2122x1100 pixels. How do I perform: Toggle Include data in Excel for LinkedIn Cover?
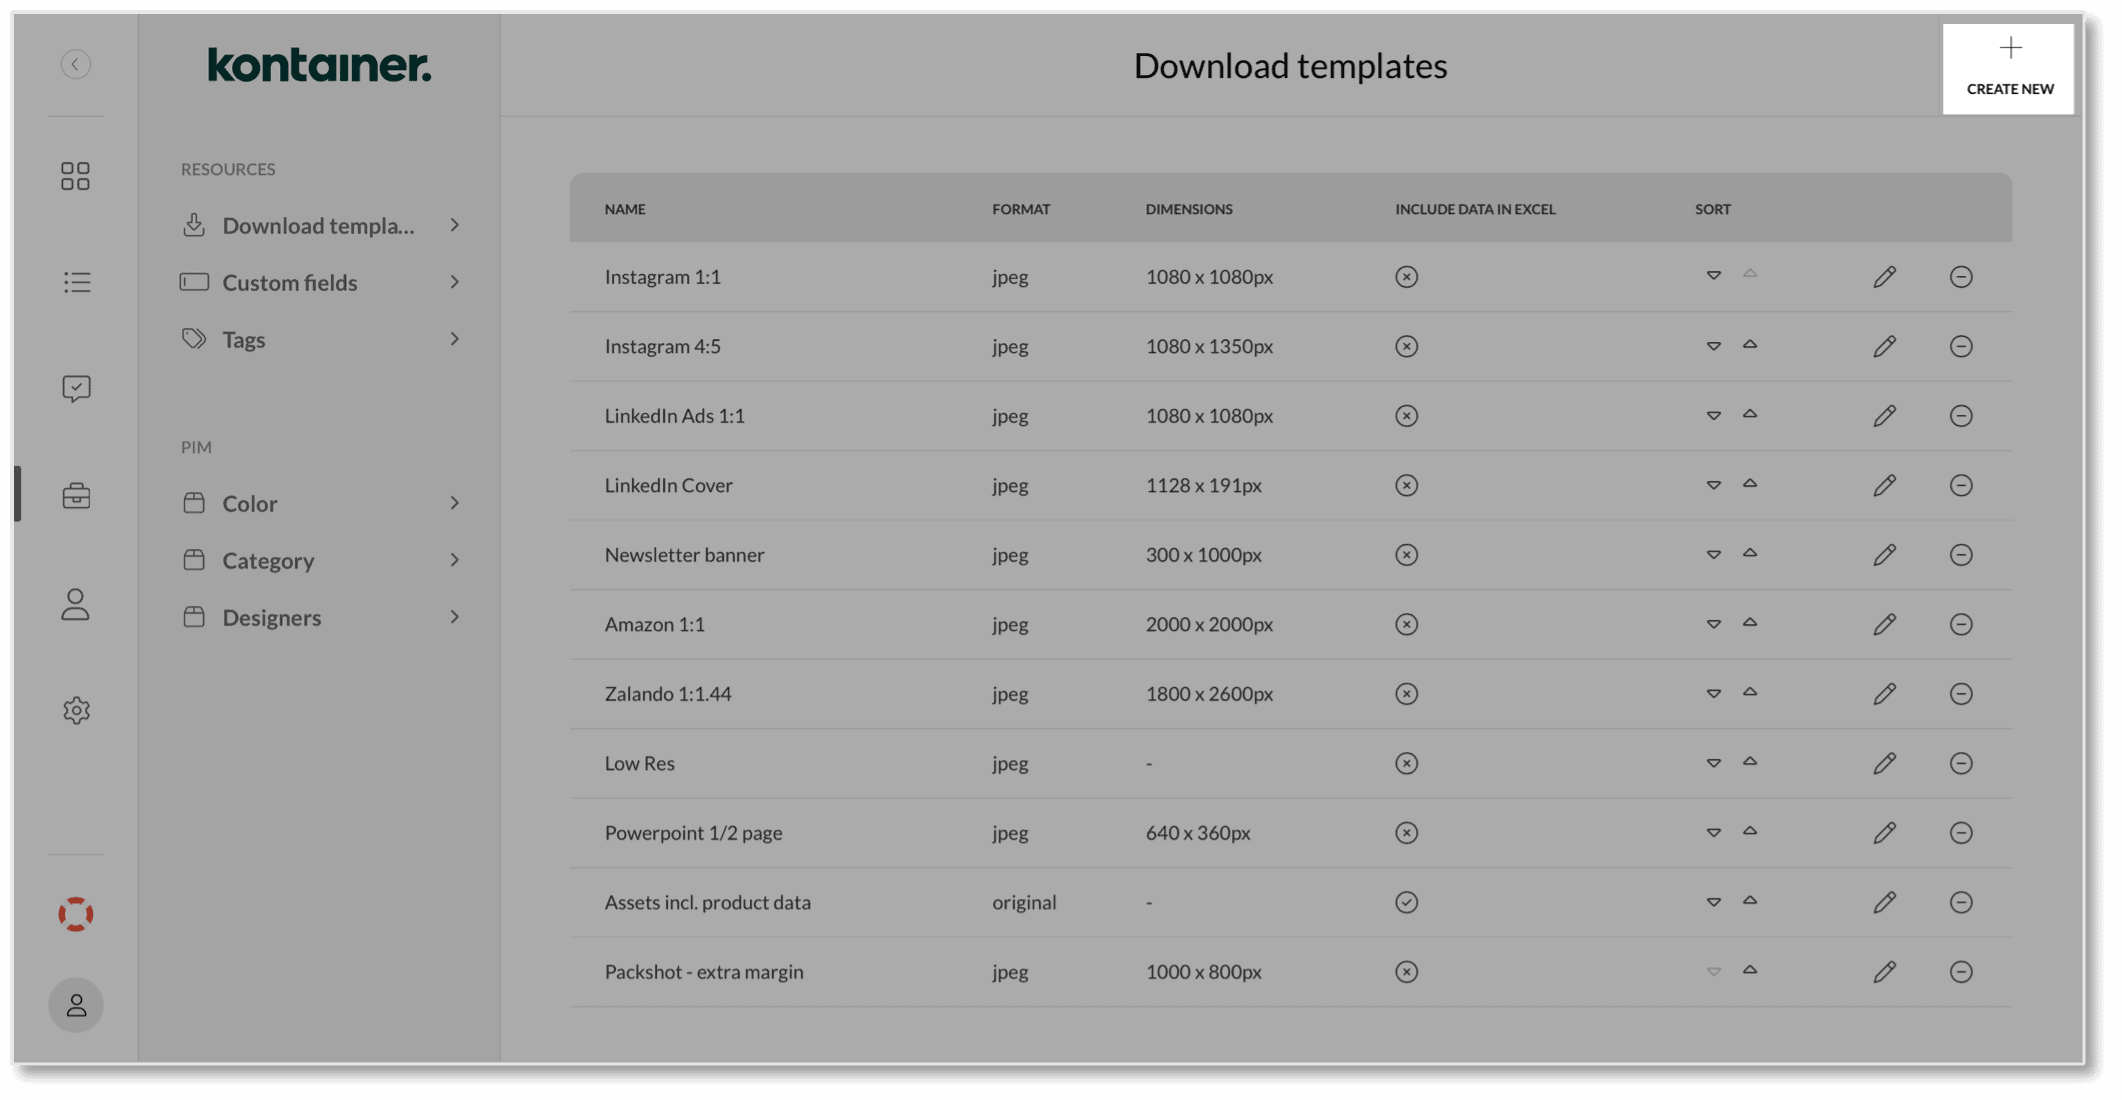1406,485
